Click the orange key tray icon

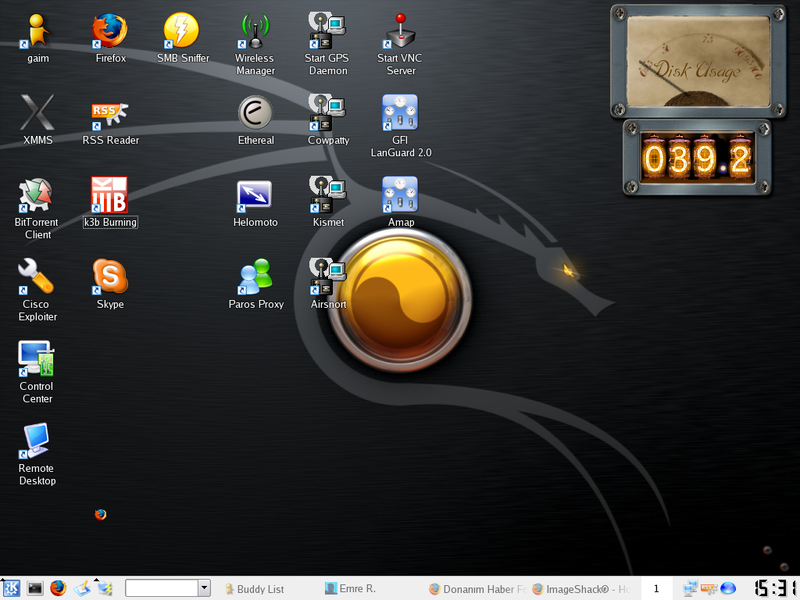click(x=709, y=588)
